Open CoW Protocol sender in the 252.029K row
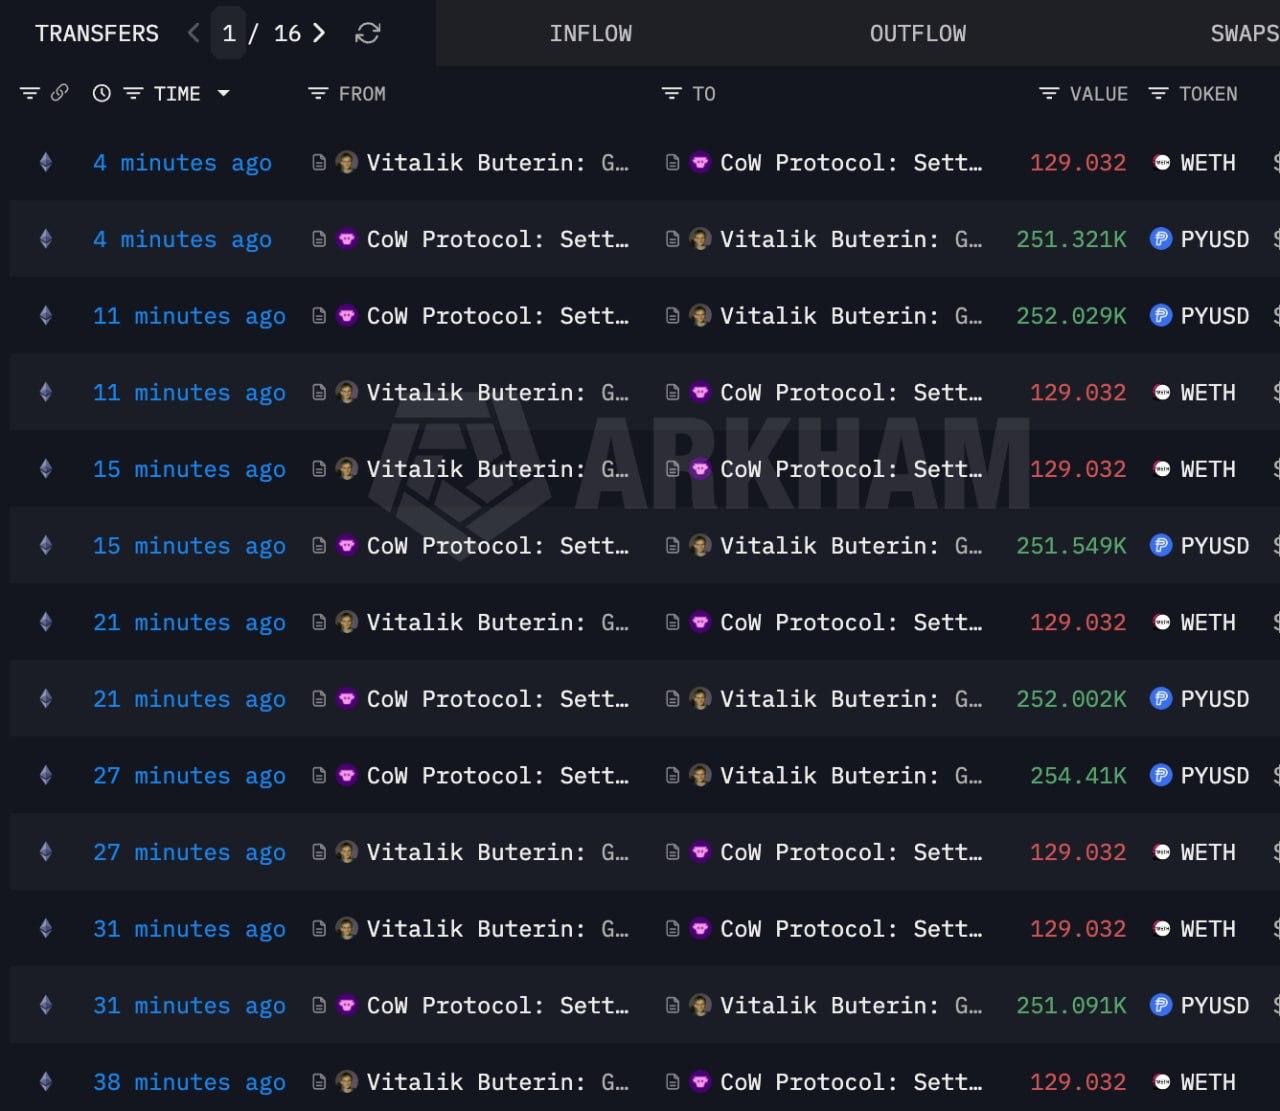 (x=497, y=316)
